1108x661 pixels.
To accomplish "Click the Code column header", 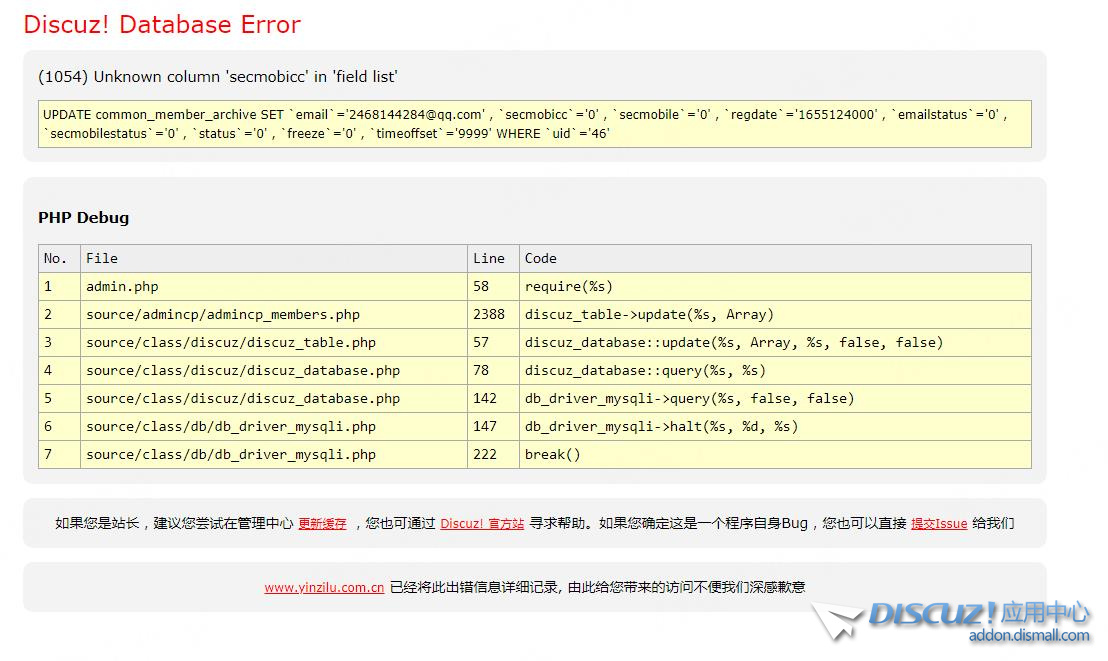I will point(775,259).
